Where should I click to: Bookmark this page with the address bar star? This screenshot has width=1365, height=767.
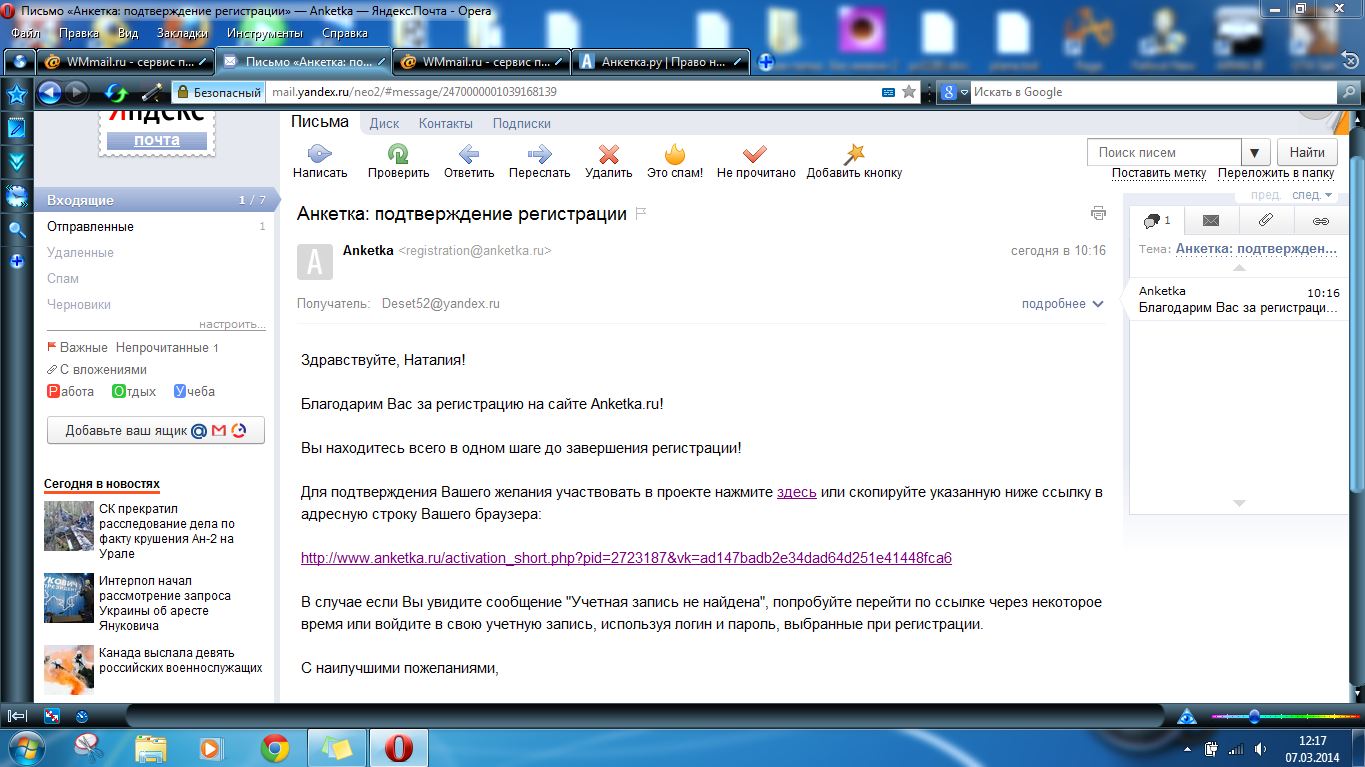[909, 92]
